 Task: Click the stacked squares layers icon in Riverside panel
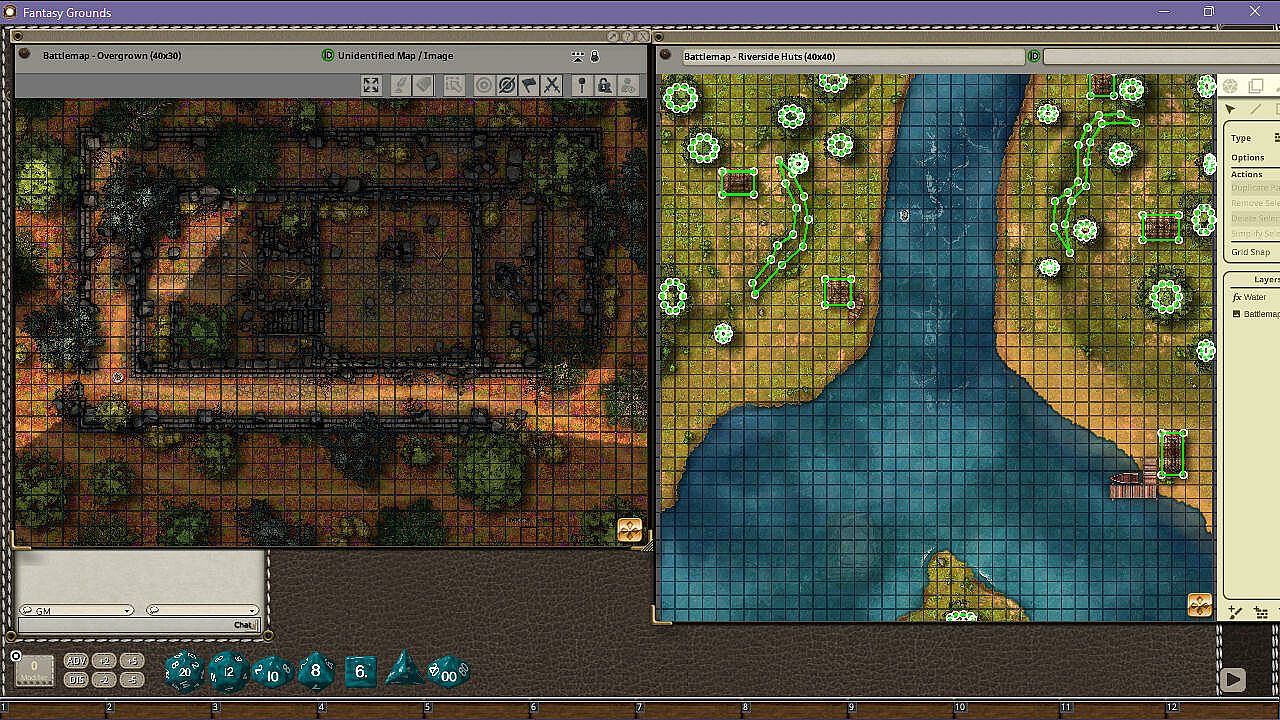pos(1255,86)
